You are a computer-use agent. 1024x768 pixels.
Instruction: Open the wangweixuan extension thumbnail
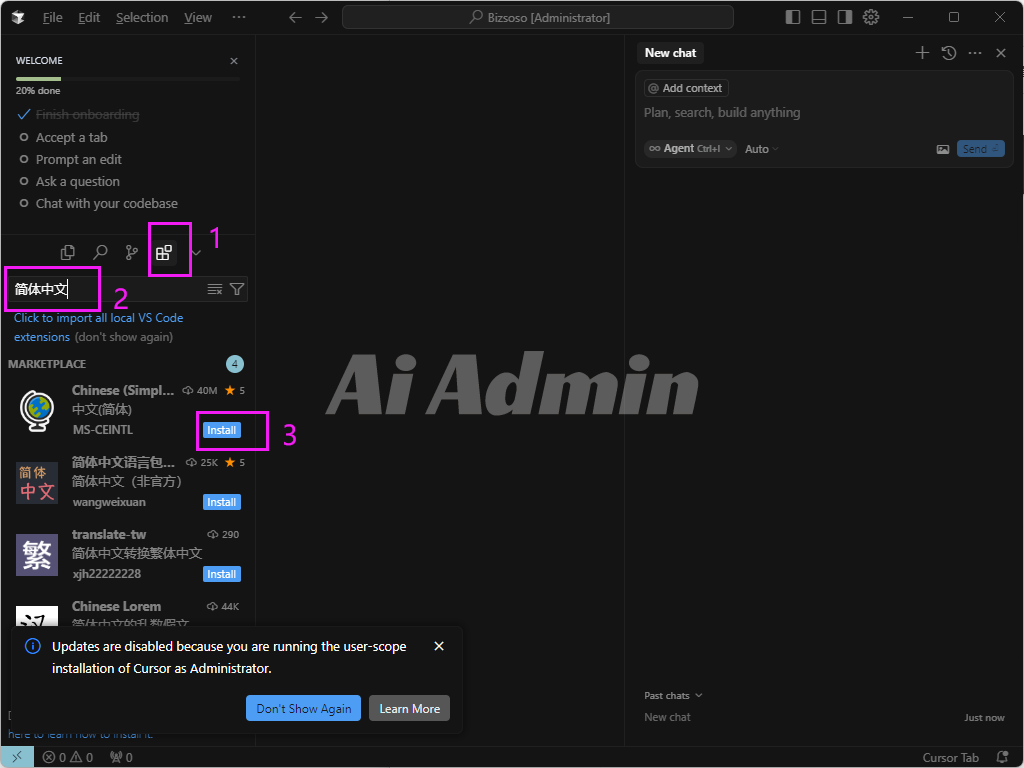coord(37,483)
